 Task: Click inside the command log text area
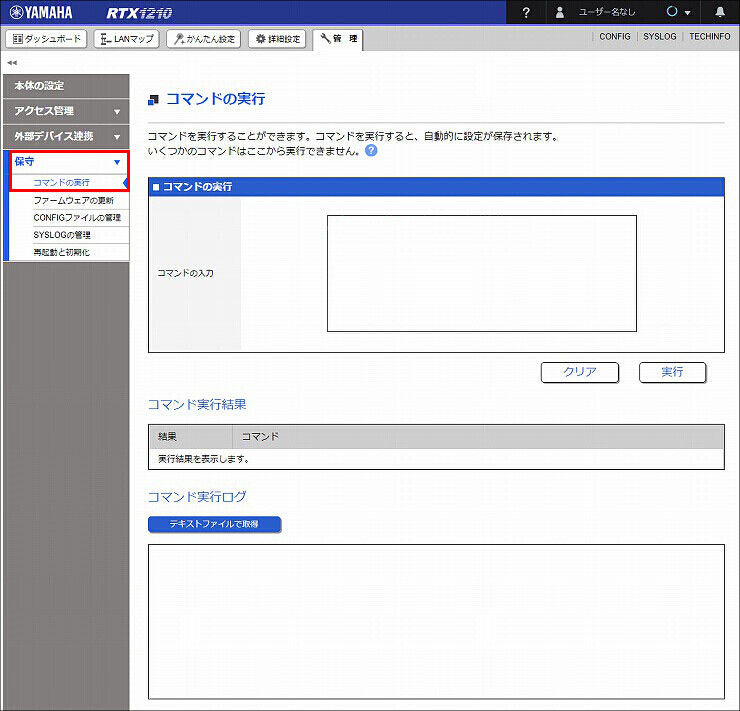click(437, 622)
